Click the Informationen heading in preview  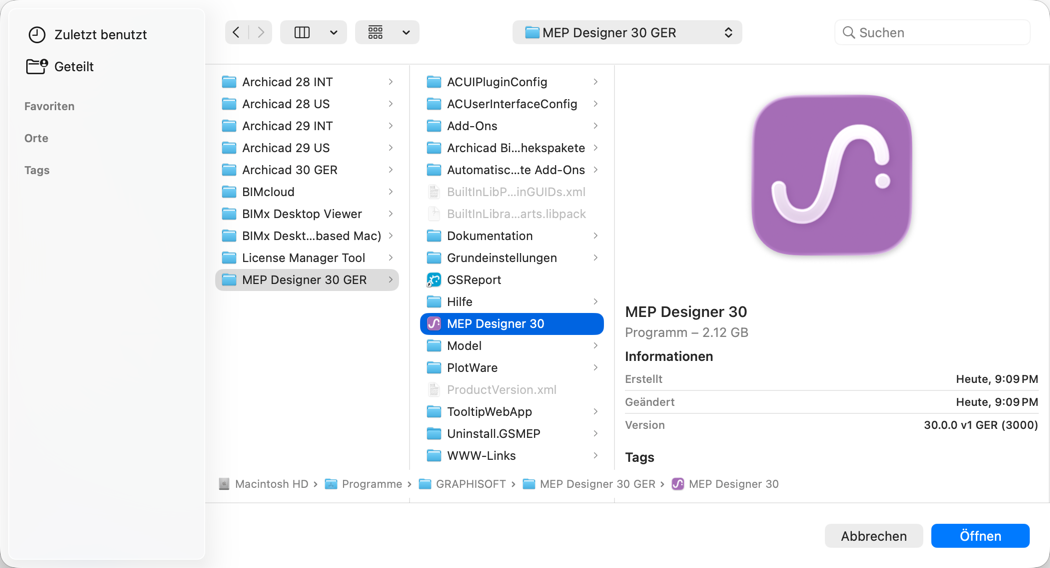pos(669,356)
